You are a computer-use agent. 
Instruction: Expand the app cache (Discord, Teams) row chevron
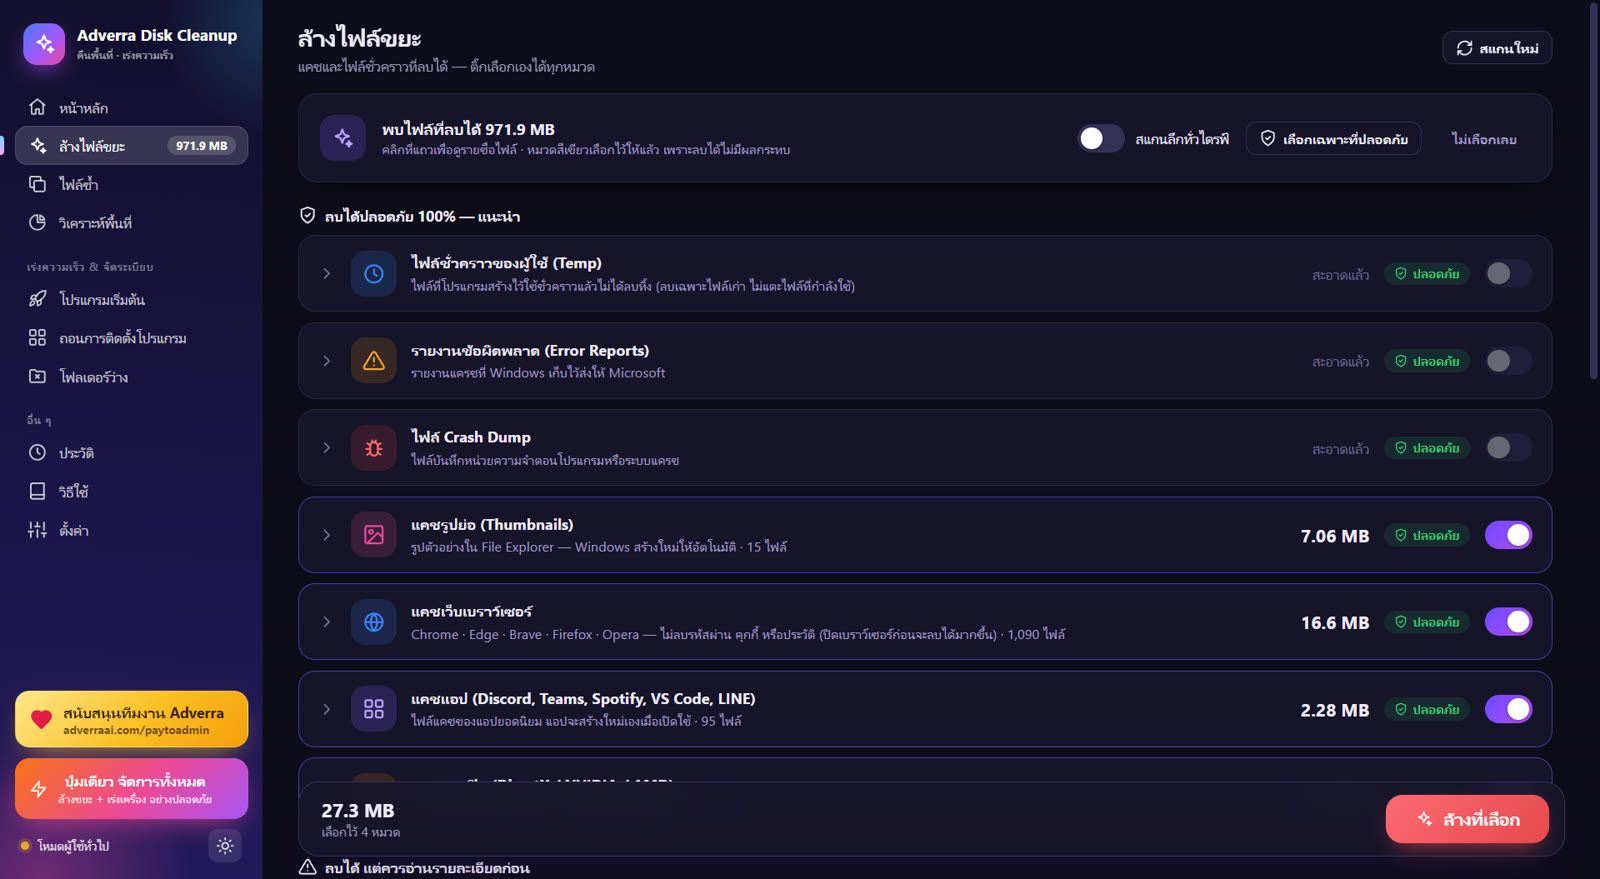pos(327,709)
